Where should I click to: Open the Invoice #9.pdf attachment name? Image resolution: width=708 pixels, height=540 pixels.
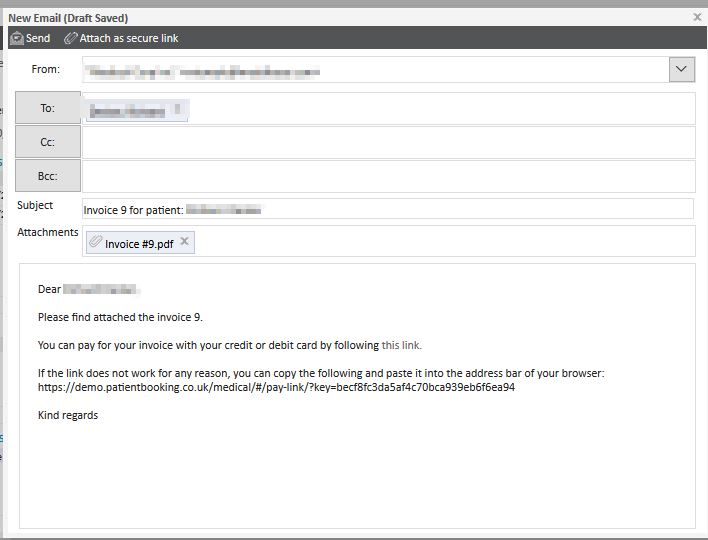(139, 243)
